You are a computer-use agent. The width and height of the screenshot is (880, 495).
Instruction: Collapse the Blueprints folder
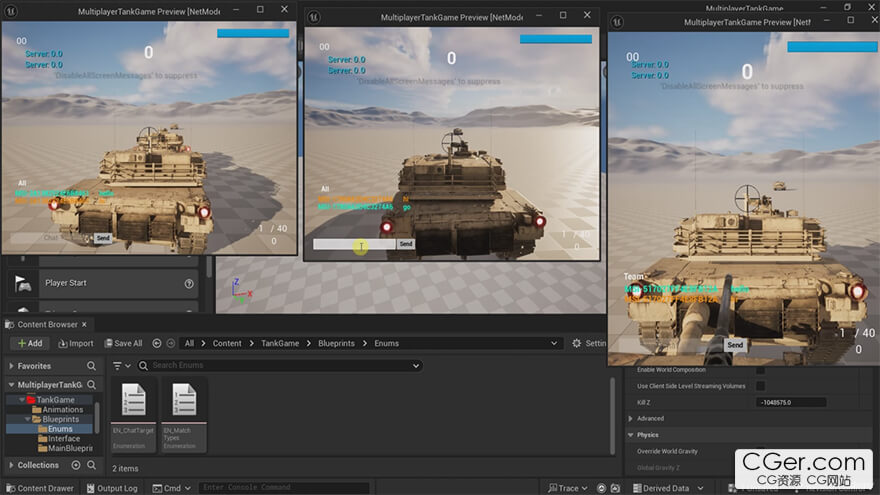tap(28, 419)
